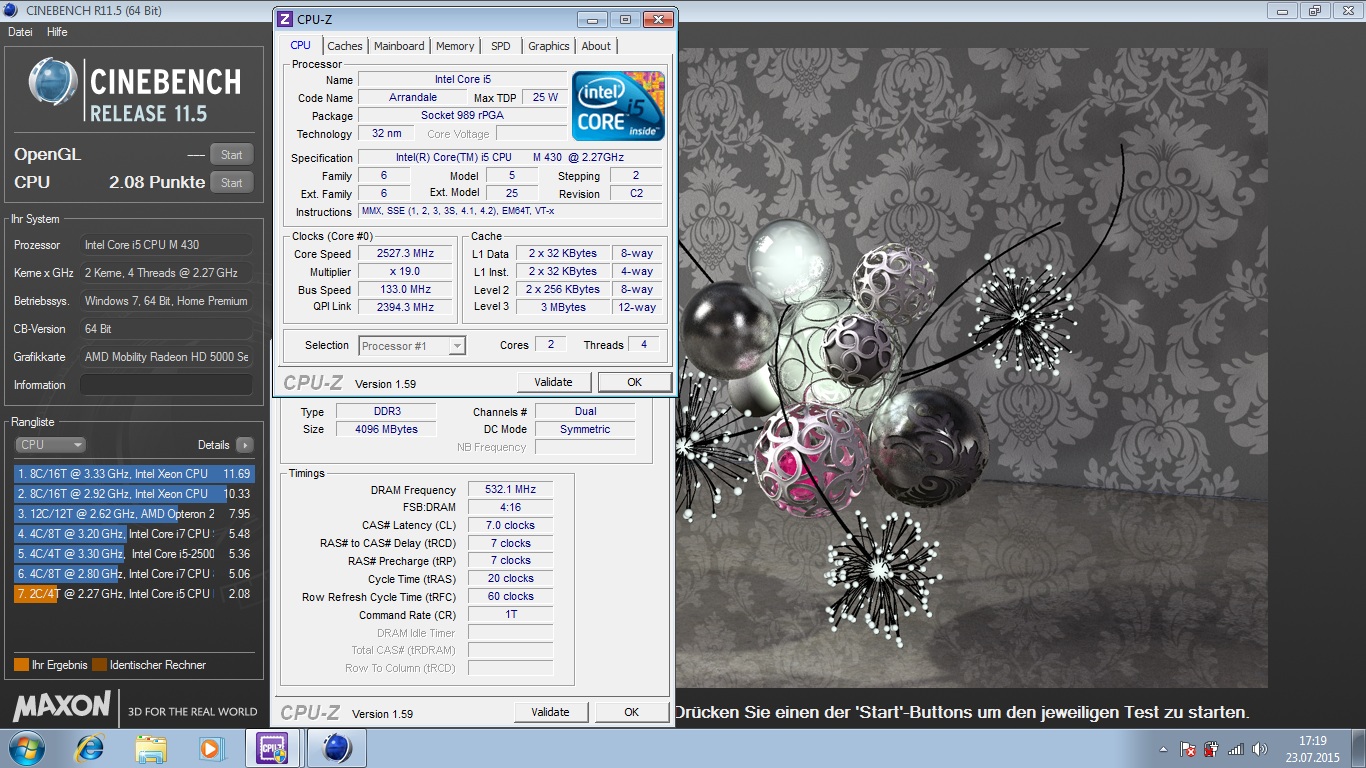Select ranking row 3 AMD Opteron 7.95
Viewport: 1366px width, 768px height.
[134, 514]
